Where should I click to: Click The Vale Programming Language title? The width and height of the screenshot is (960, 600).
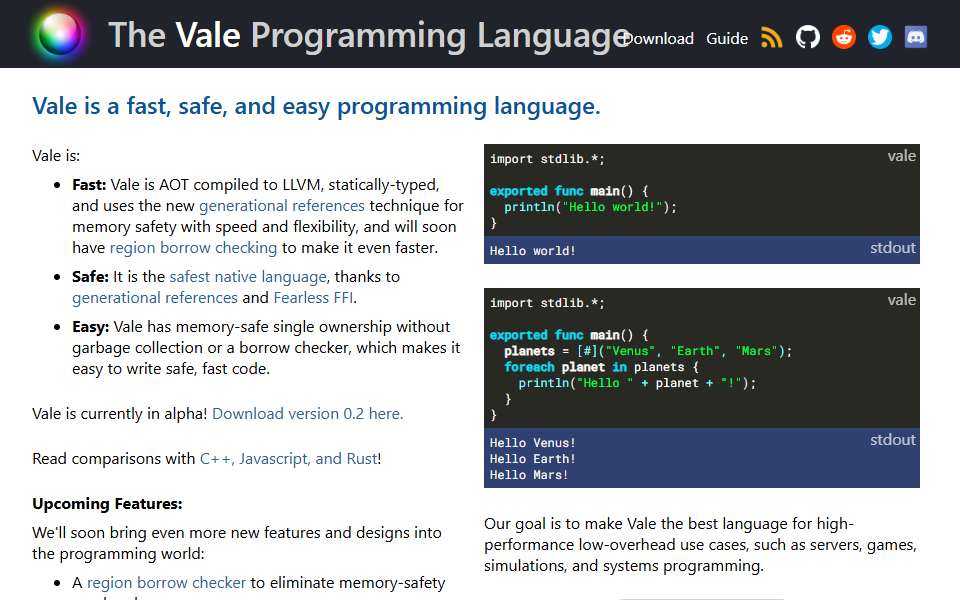click(x=369, y=35)
